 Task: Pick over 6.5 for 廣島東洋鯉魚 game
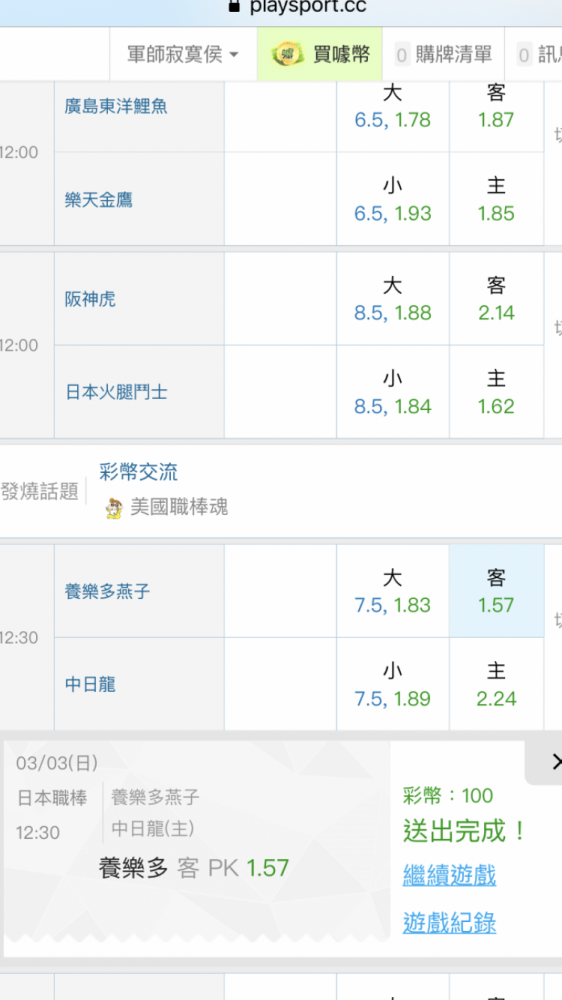click(392, 106)
